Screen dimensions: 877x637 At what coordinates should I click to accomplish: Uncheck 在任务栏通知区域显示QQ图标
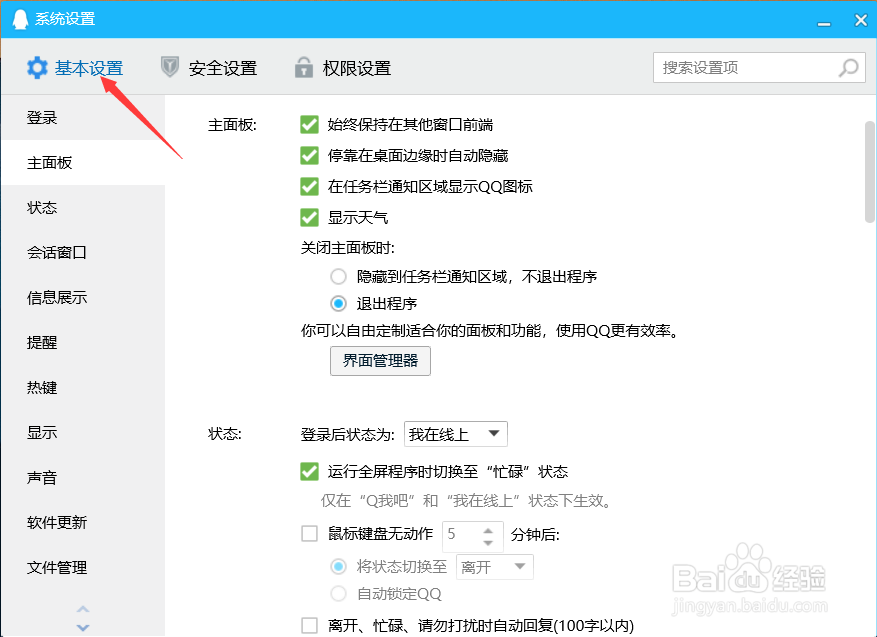pos(309,186)
